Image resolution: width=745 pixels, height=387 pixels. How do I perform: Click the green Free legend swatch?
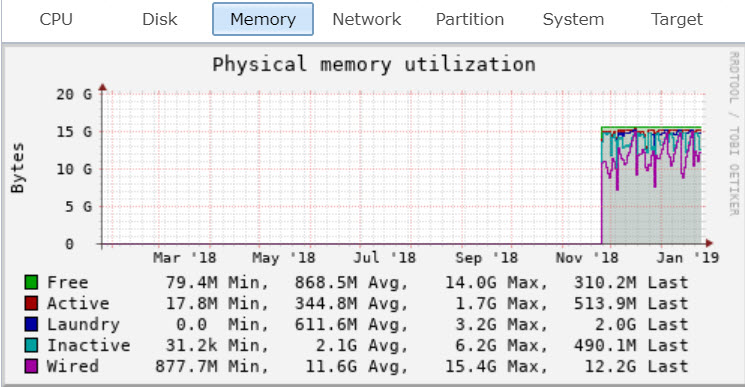(31, 282)
